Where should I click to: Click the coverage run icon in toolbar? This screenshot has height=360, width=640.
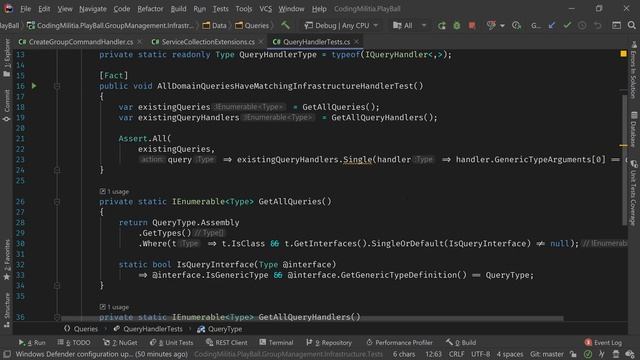tap(491, 26)
